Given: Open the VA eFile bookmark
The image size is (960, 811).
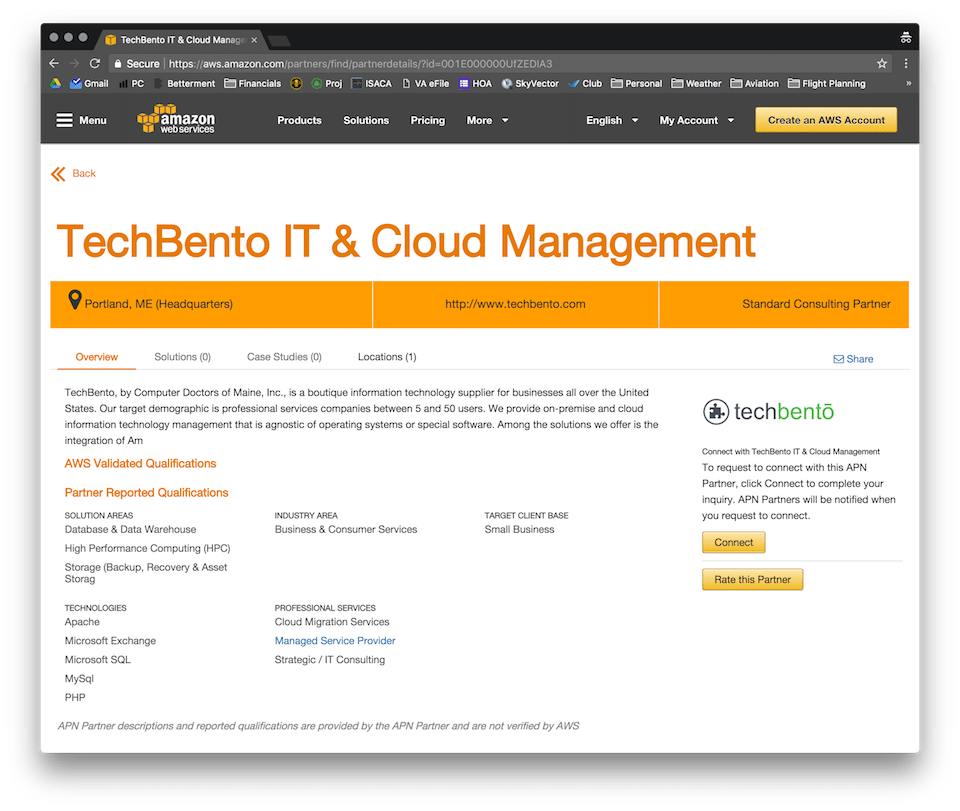Looking at the screenshot, I should tap(426, 83).
